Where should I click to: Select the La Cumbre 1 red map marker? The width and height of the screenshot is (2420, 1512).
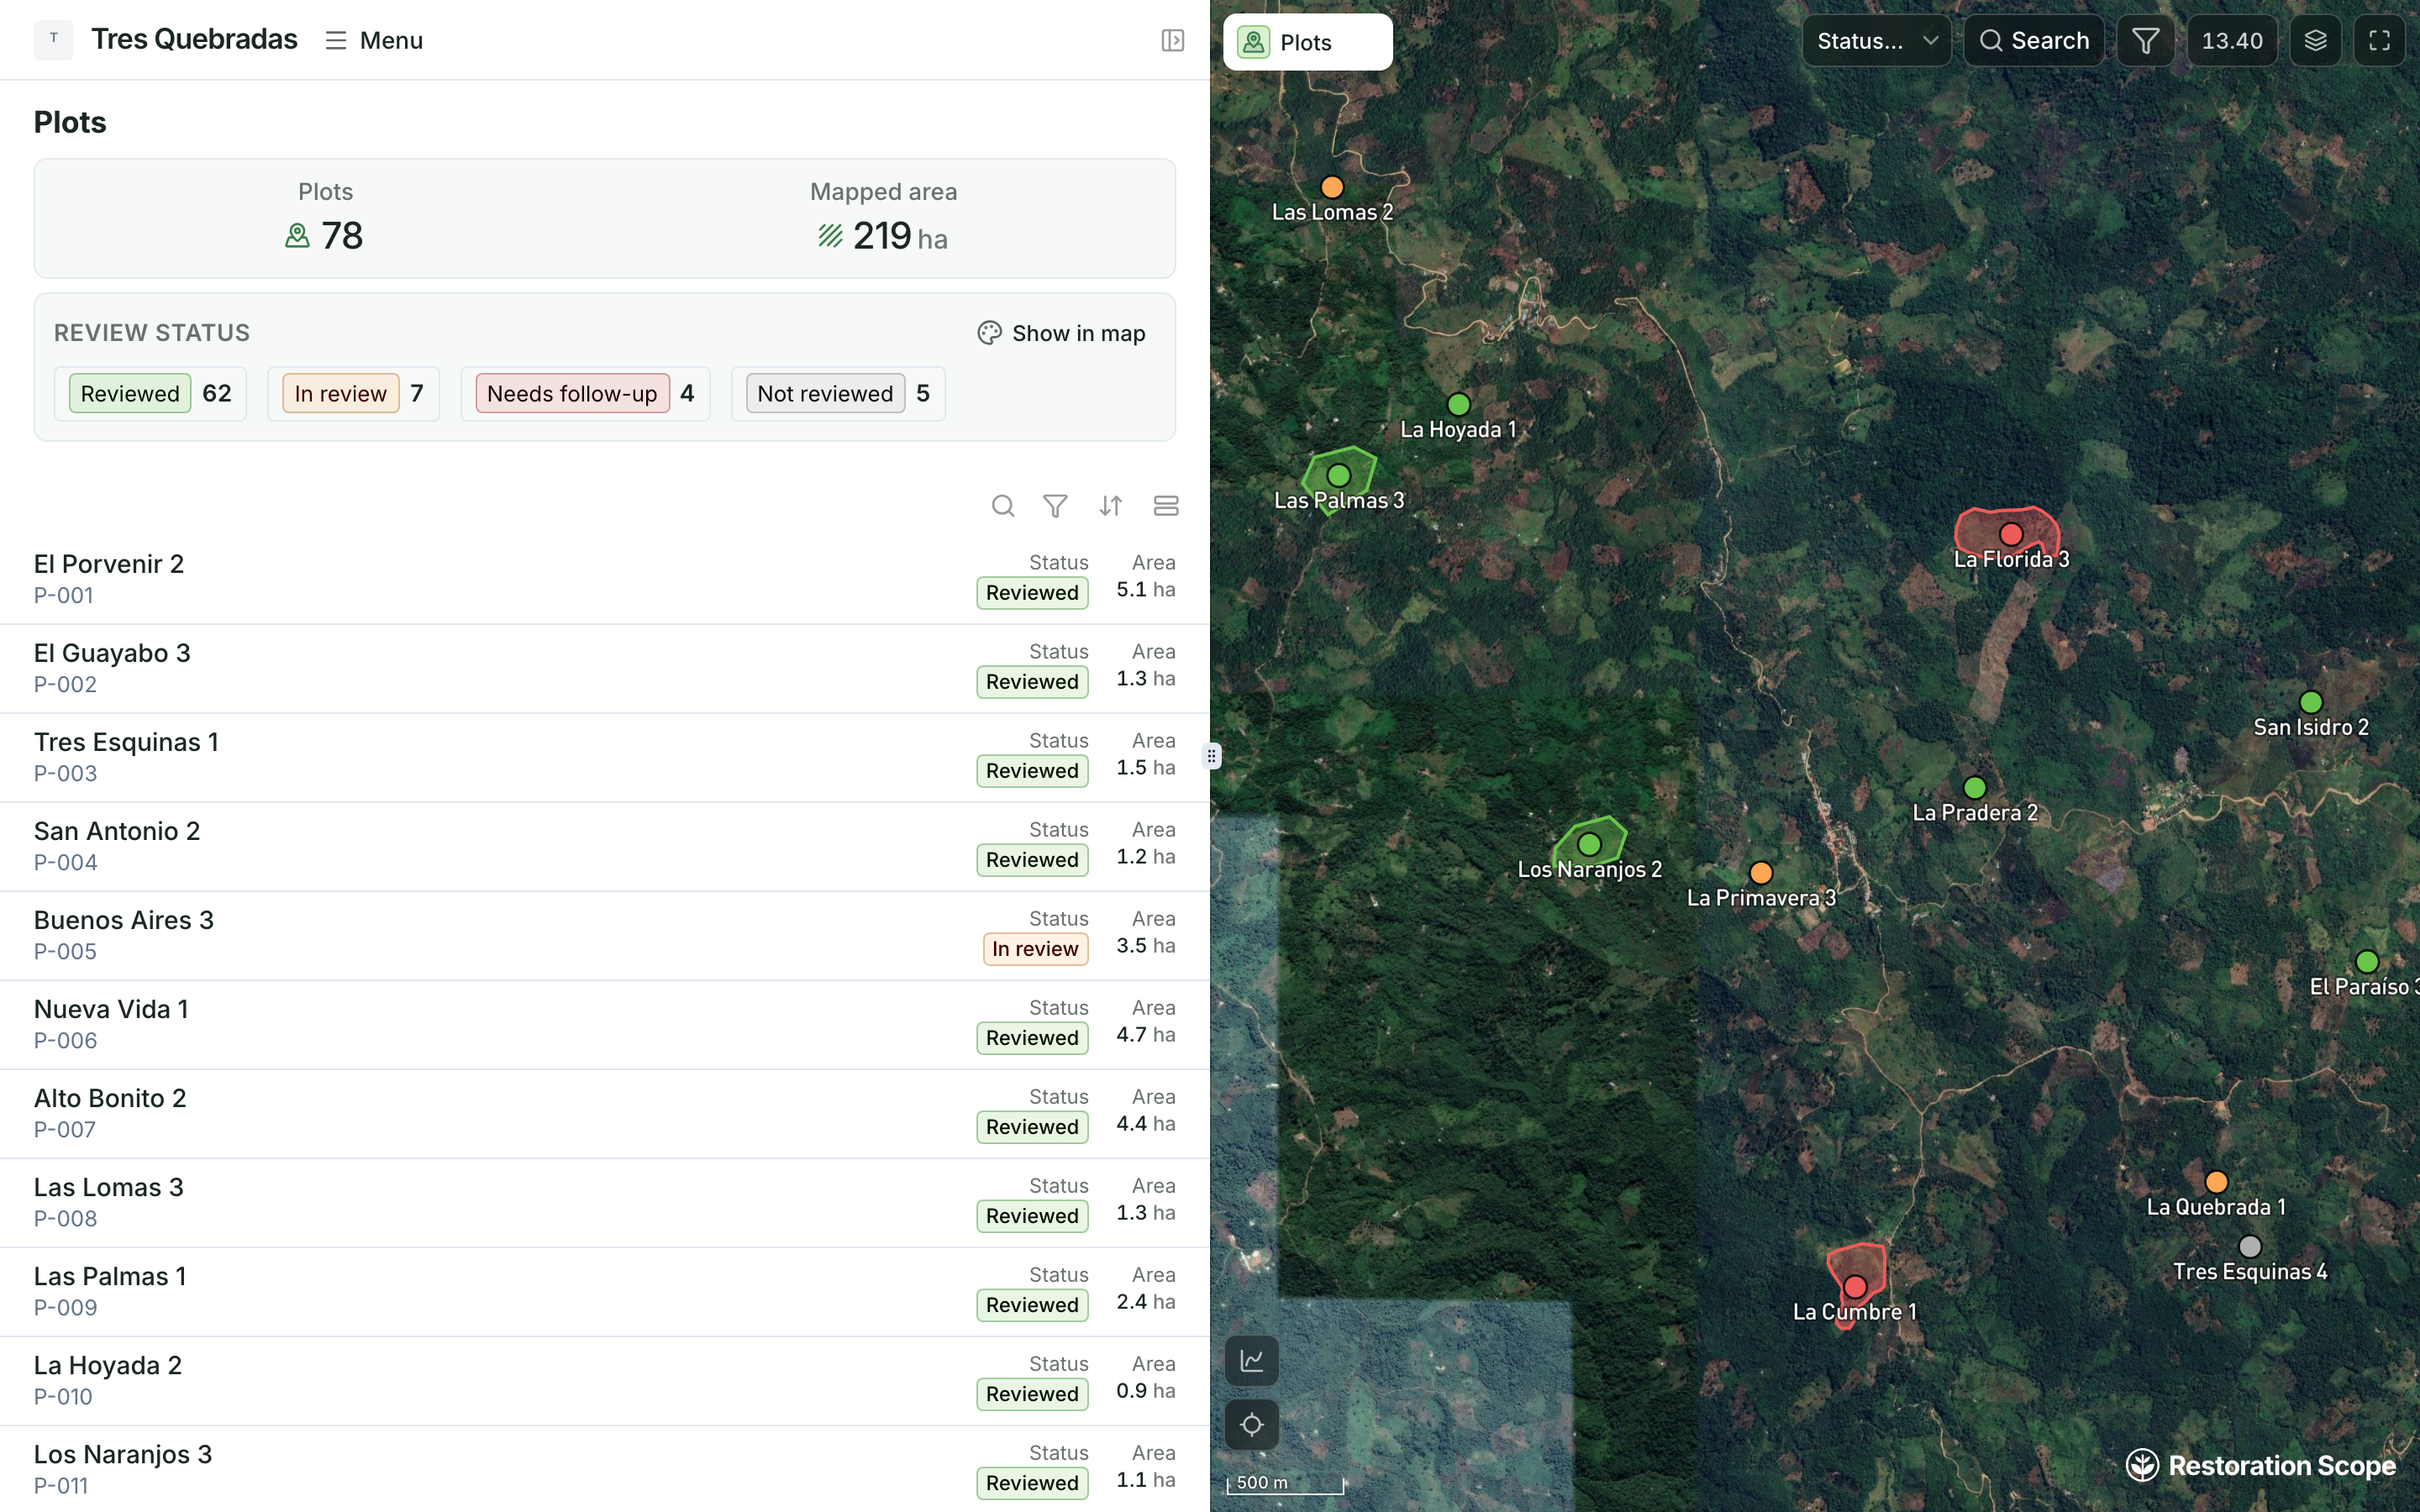1855,1286
